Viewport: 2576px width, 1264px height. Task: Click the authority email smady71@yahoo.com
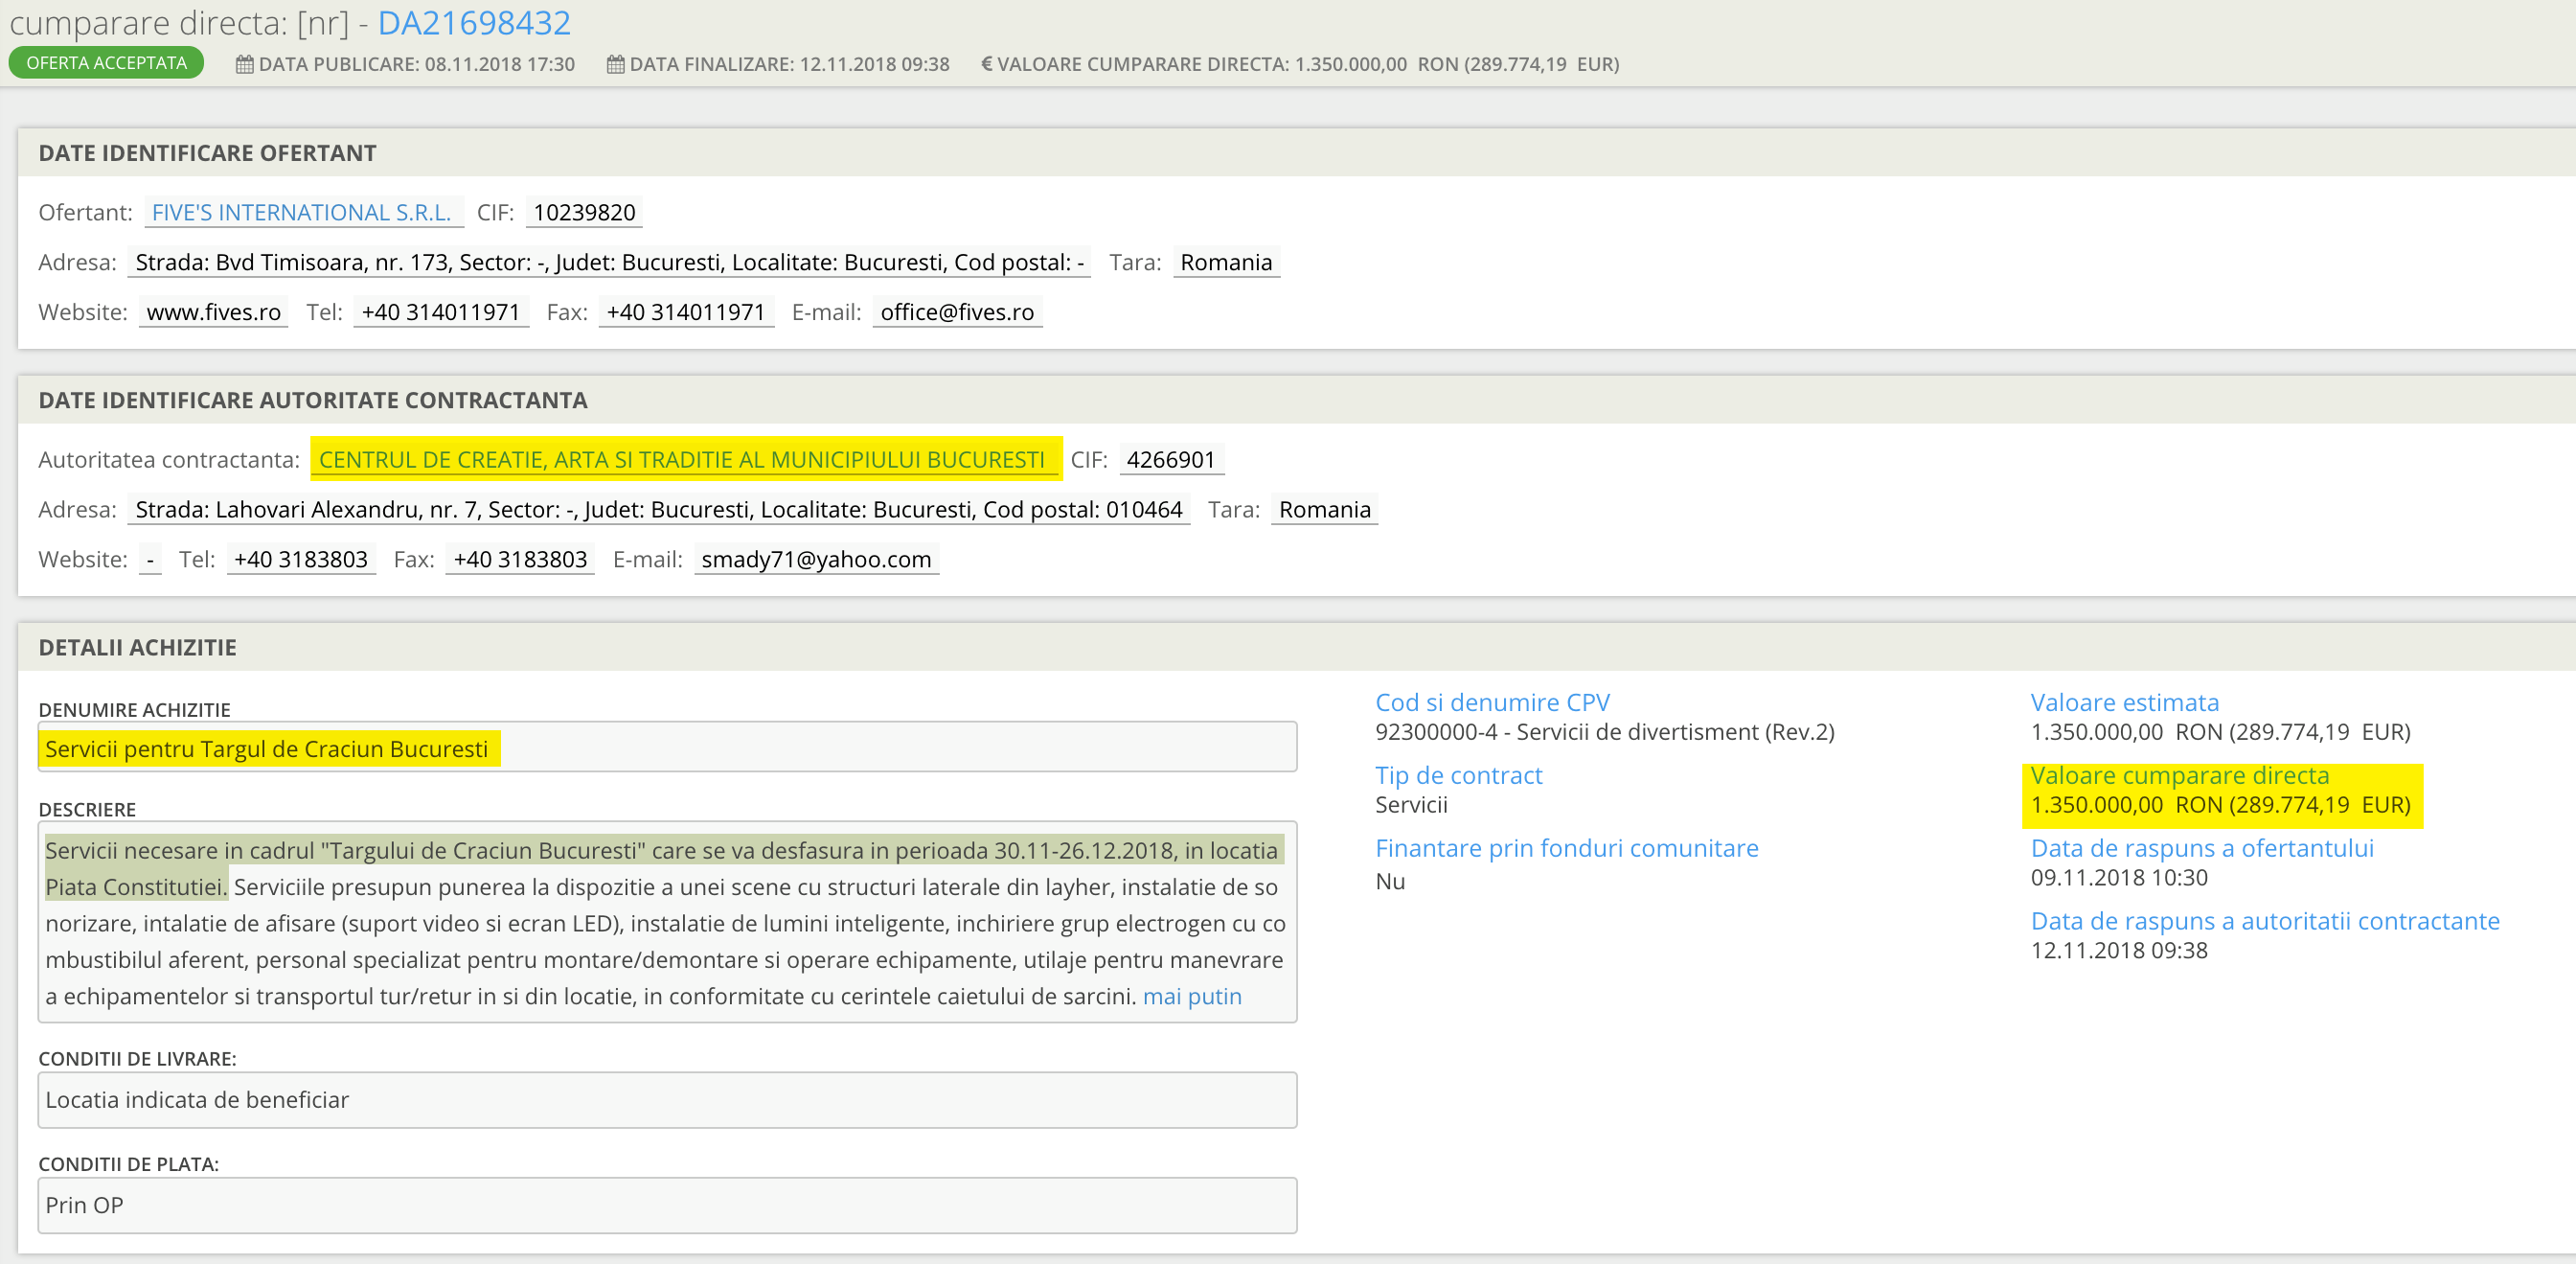(x=816, y=559)
